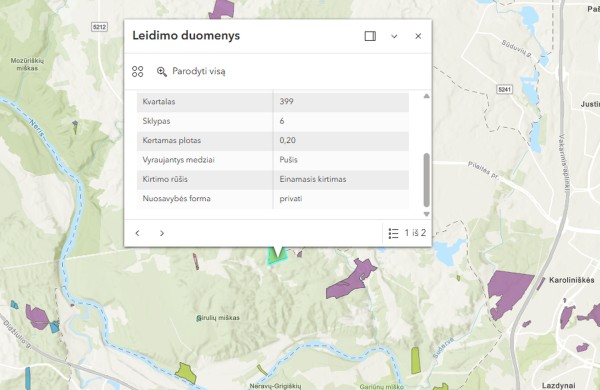Click the Neravų-Grigiškių map label

[275, 386]
